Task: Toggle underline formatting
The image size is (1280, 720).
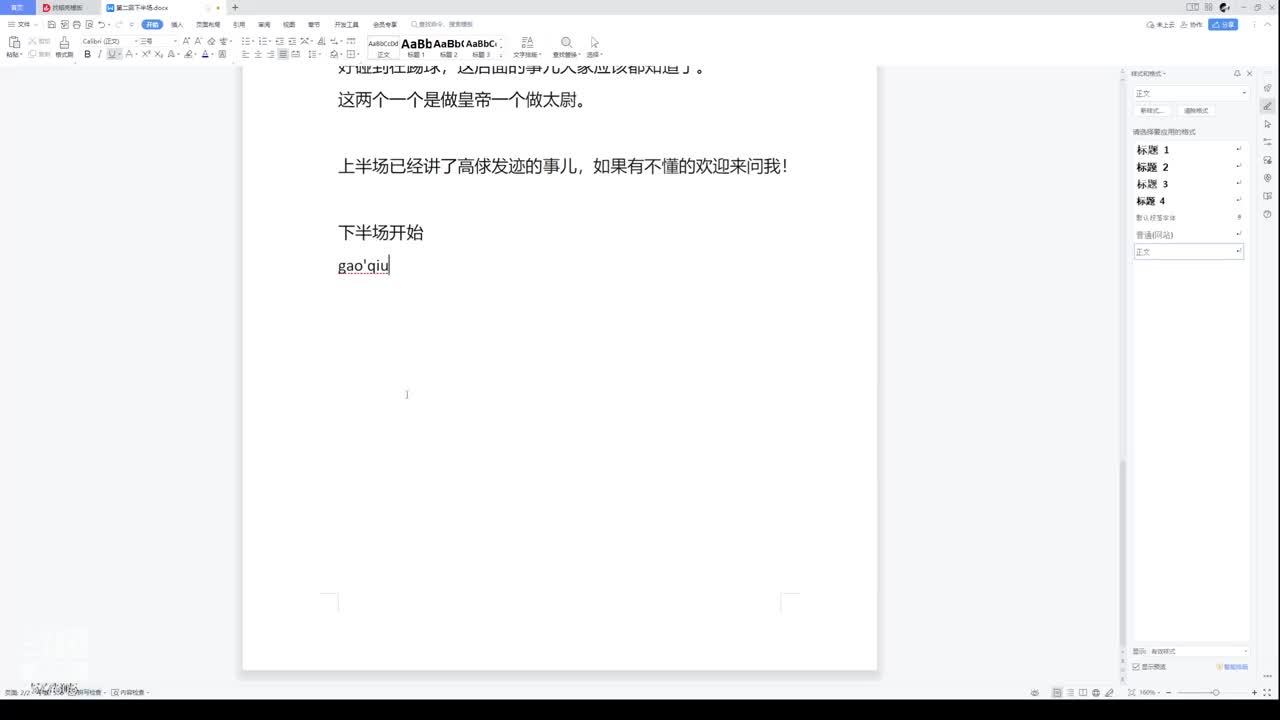Action: tap(112, 54)
